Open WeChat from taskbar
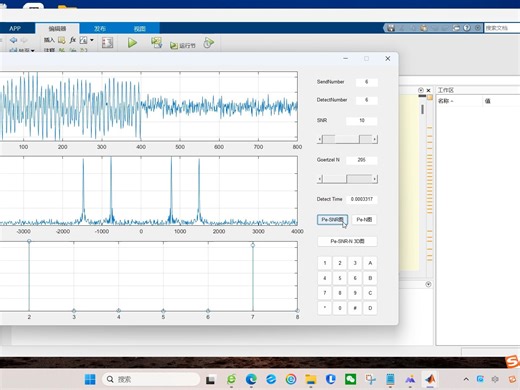 coord(350,379)
